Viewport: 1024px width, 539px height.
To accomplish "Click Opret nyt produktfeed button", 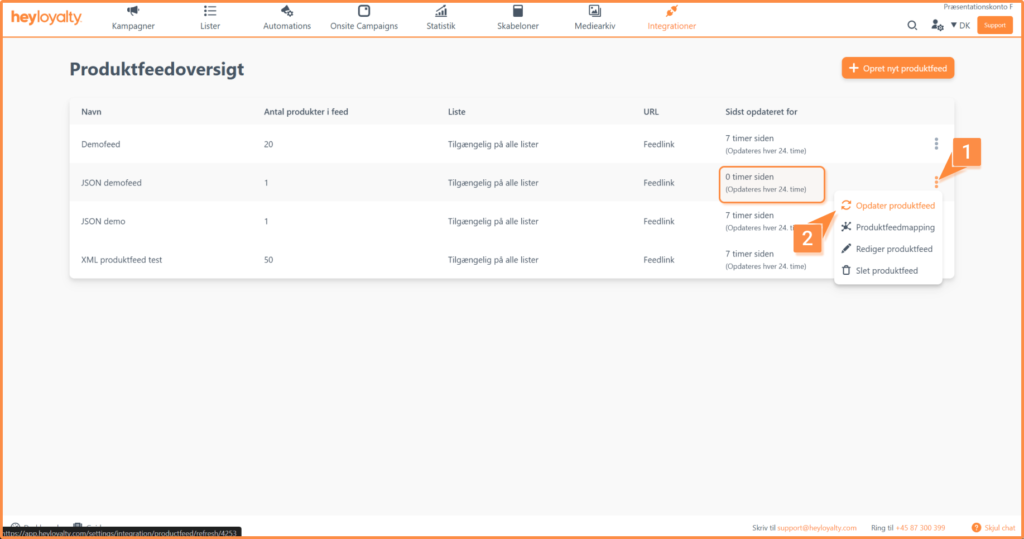I will [898, 68].
